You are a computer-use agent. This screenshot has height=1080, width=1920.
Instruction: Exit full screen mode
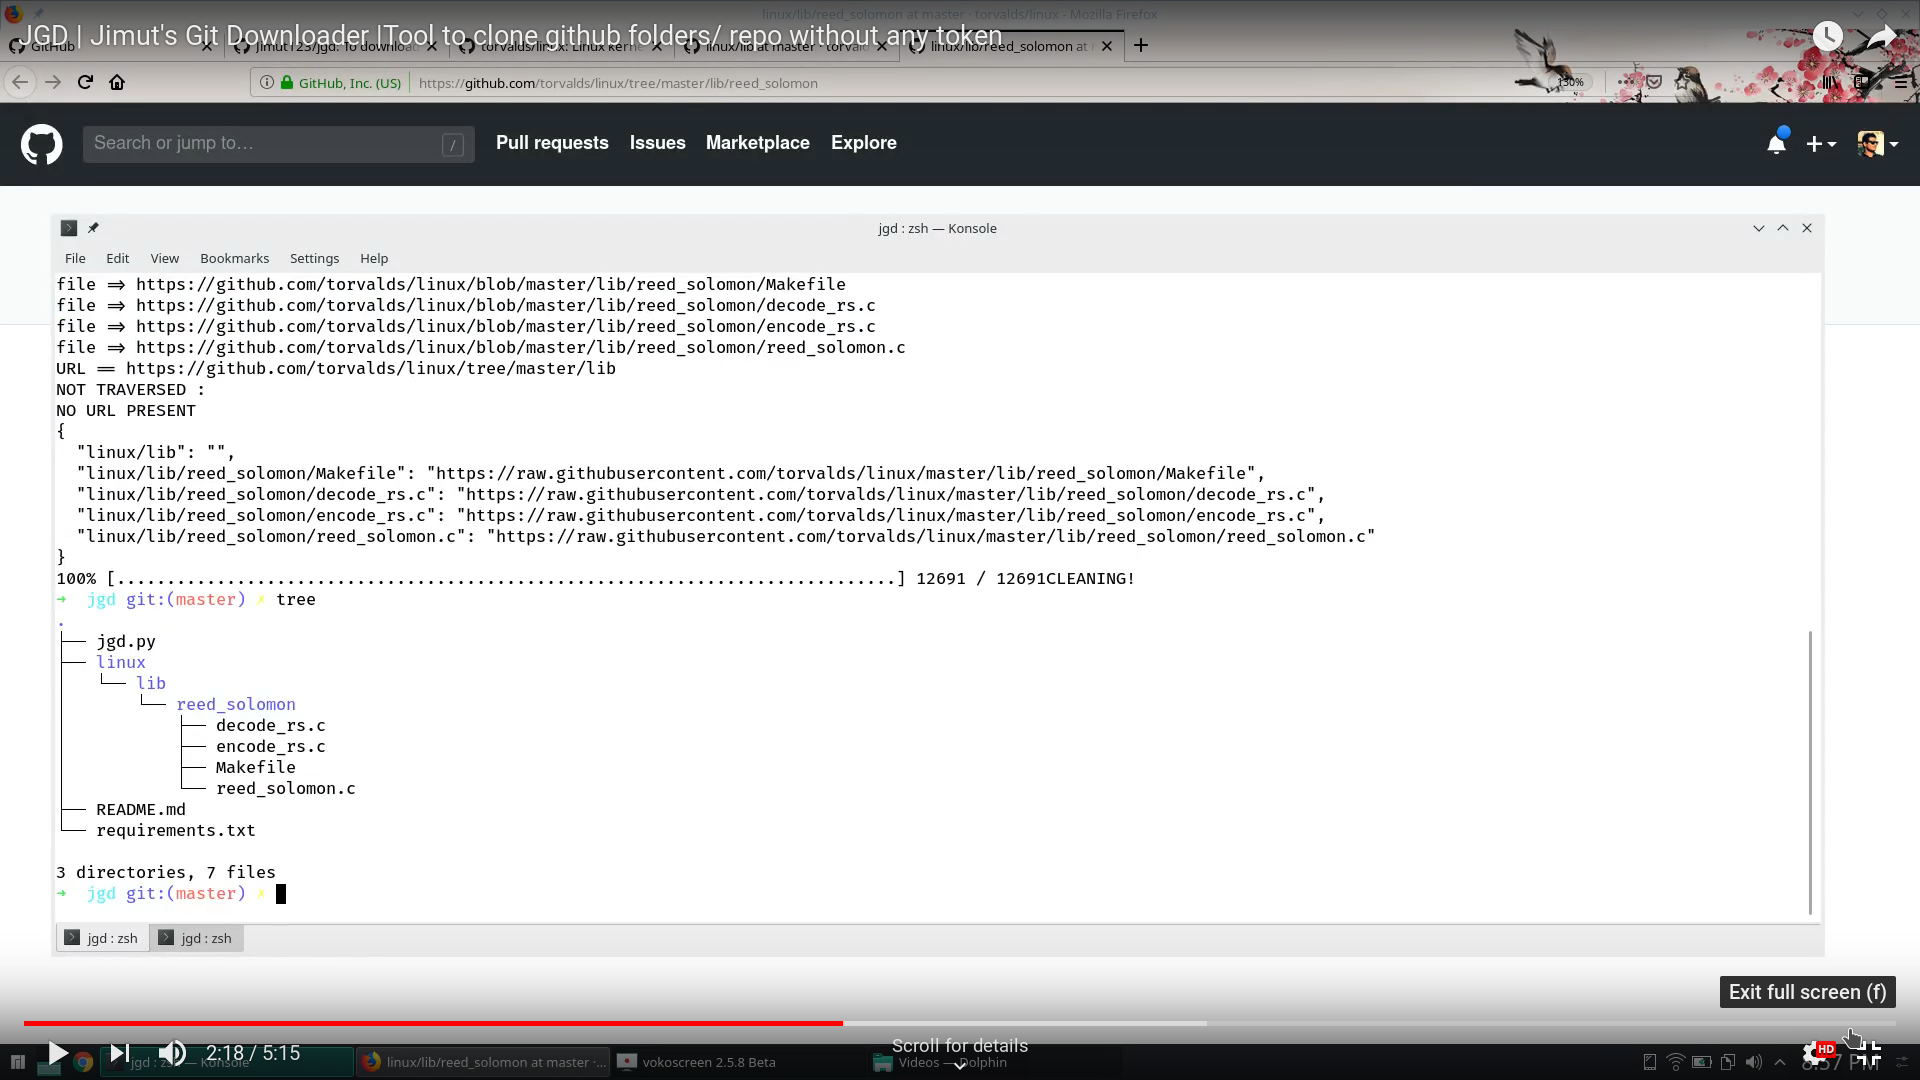pyautogui.click(x=1868, y=1053)
